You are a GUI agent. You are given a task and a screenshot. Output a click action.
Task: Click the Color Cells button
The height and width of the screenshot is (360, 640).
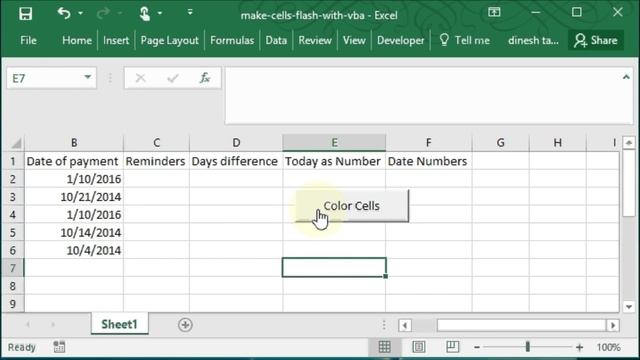pos(352,206)
